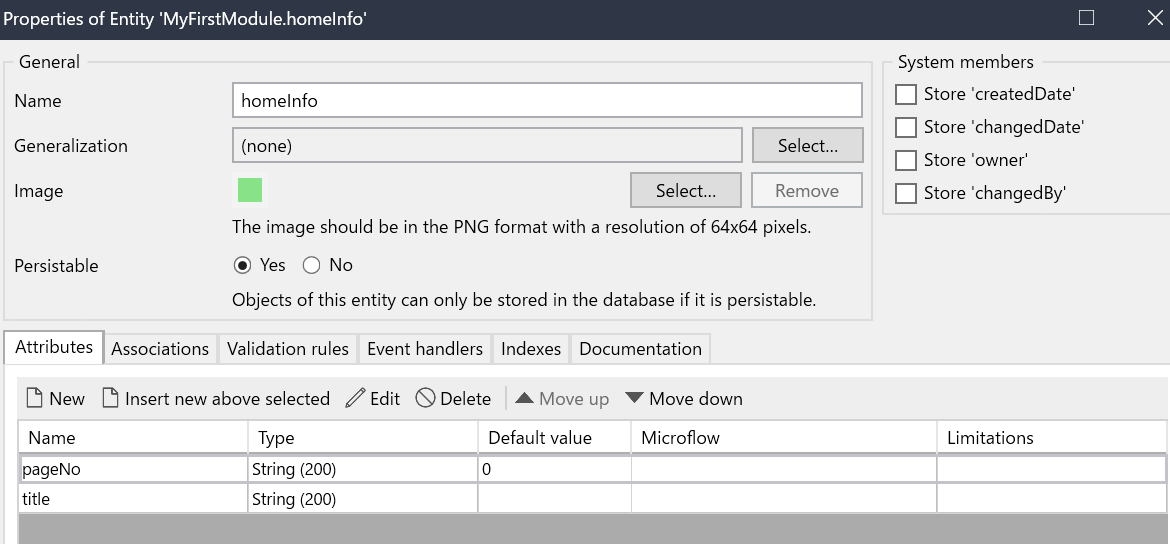Screen dimensions: 1170x544
Task: Select the pageNo attribute row
Action: (134, 469)
